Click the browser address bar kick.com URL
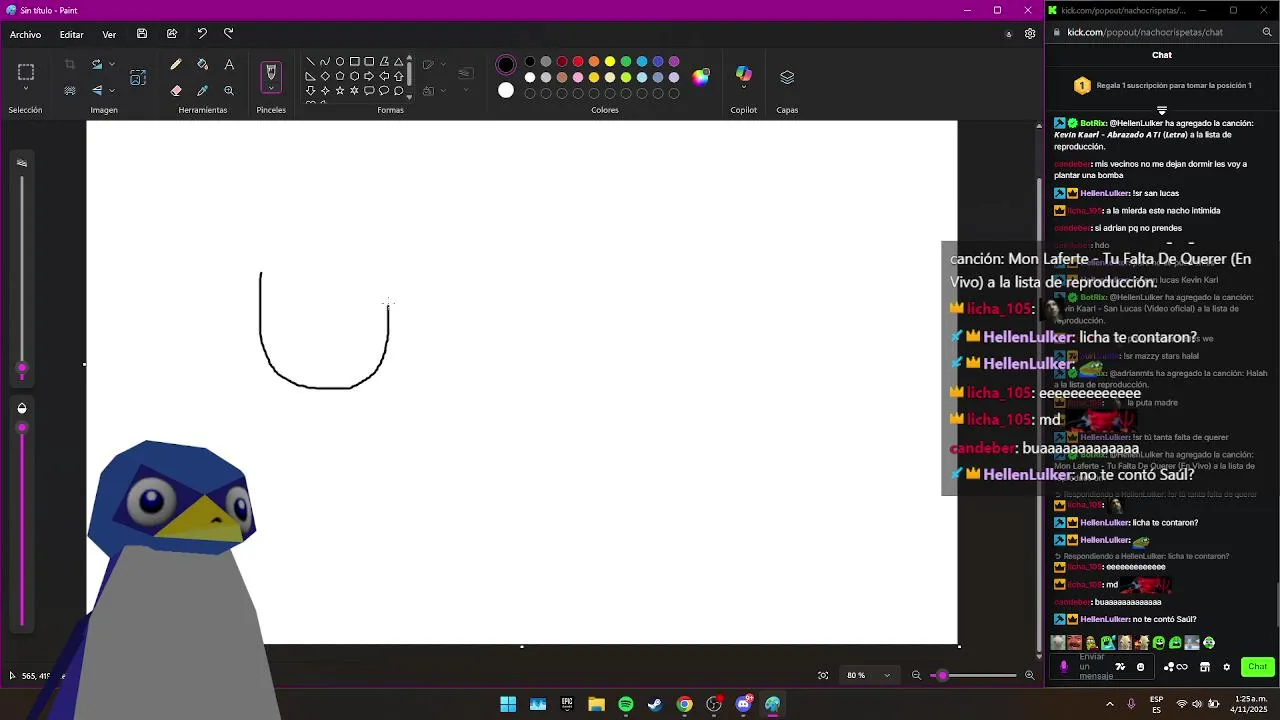The image size is (1280, 720). [x=1145, y=32]
